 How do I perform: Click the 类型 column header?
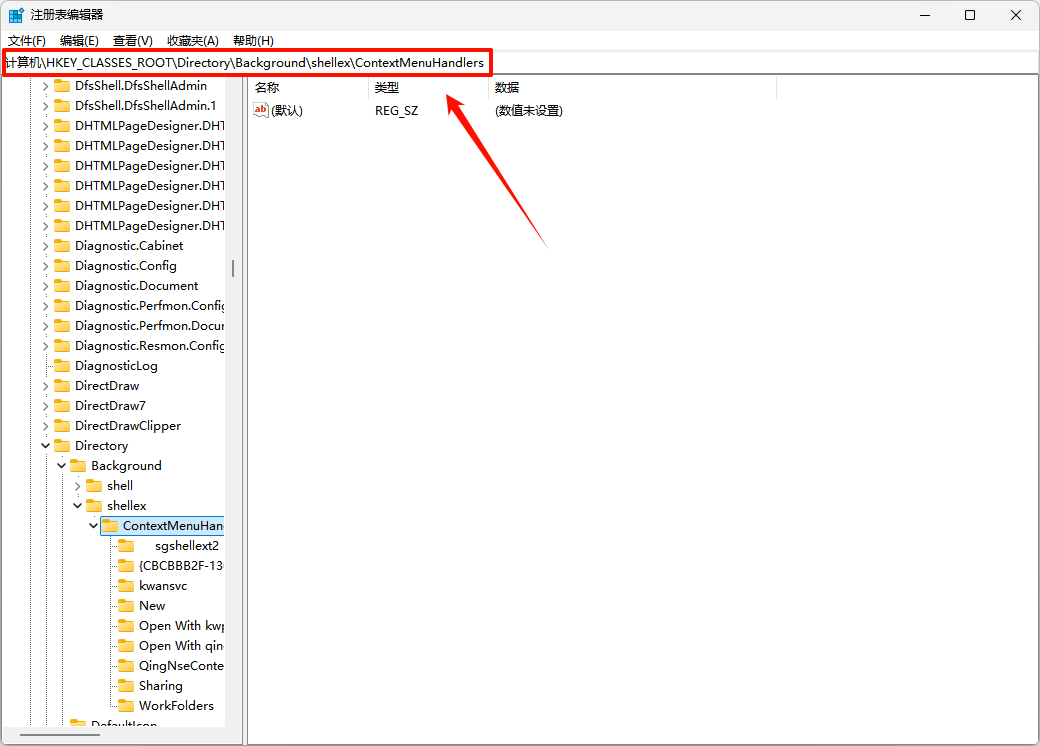click(387, 88)
